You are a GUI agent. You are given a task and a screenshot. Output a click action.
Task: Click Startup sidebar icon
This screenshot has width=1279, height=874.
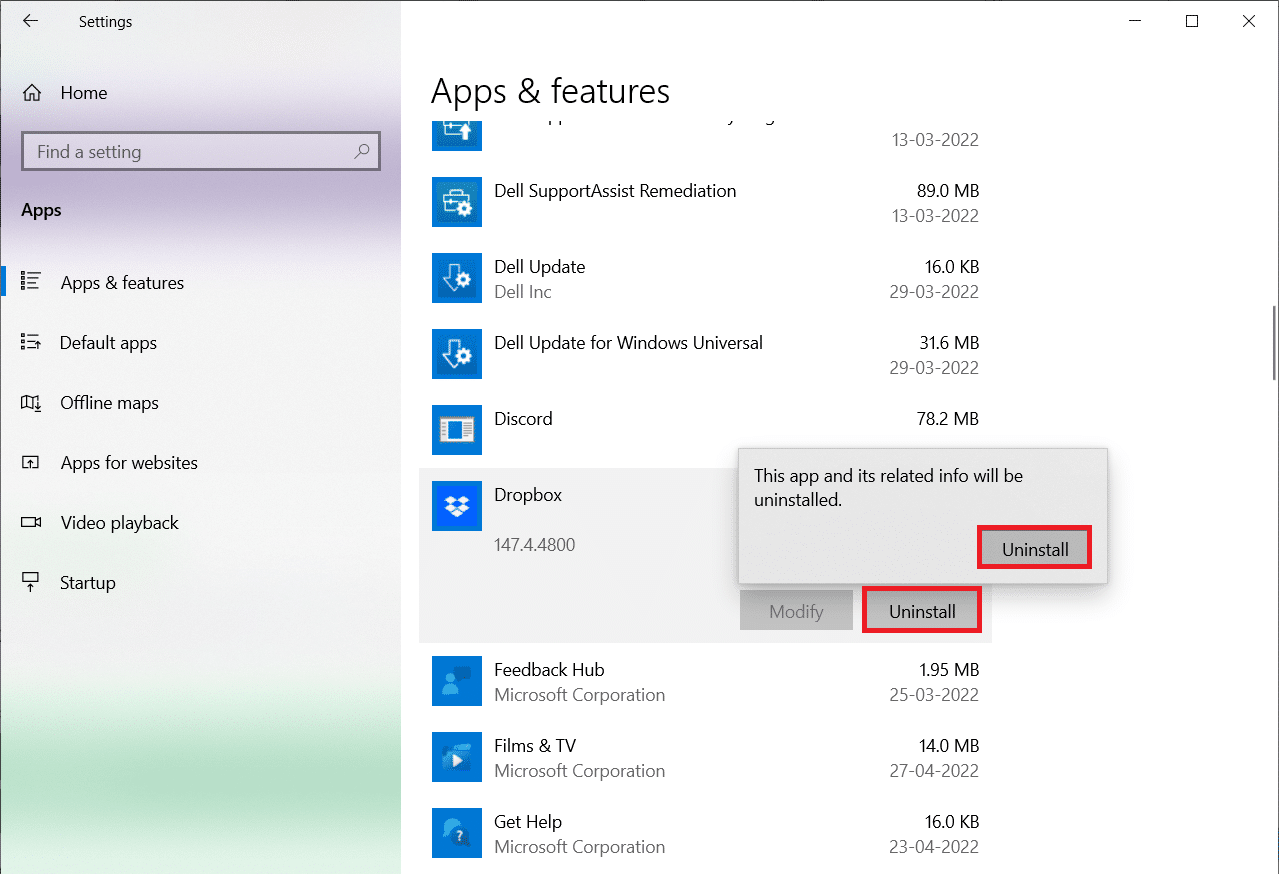[x=30, y=582]
